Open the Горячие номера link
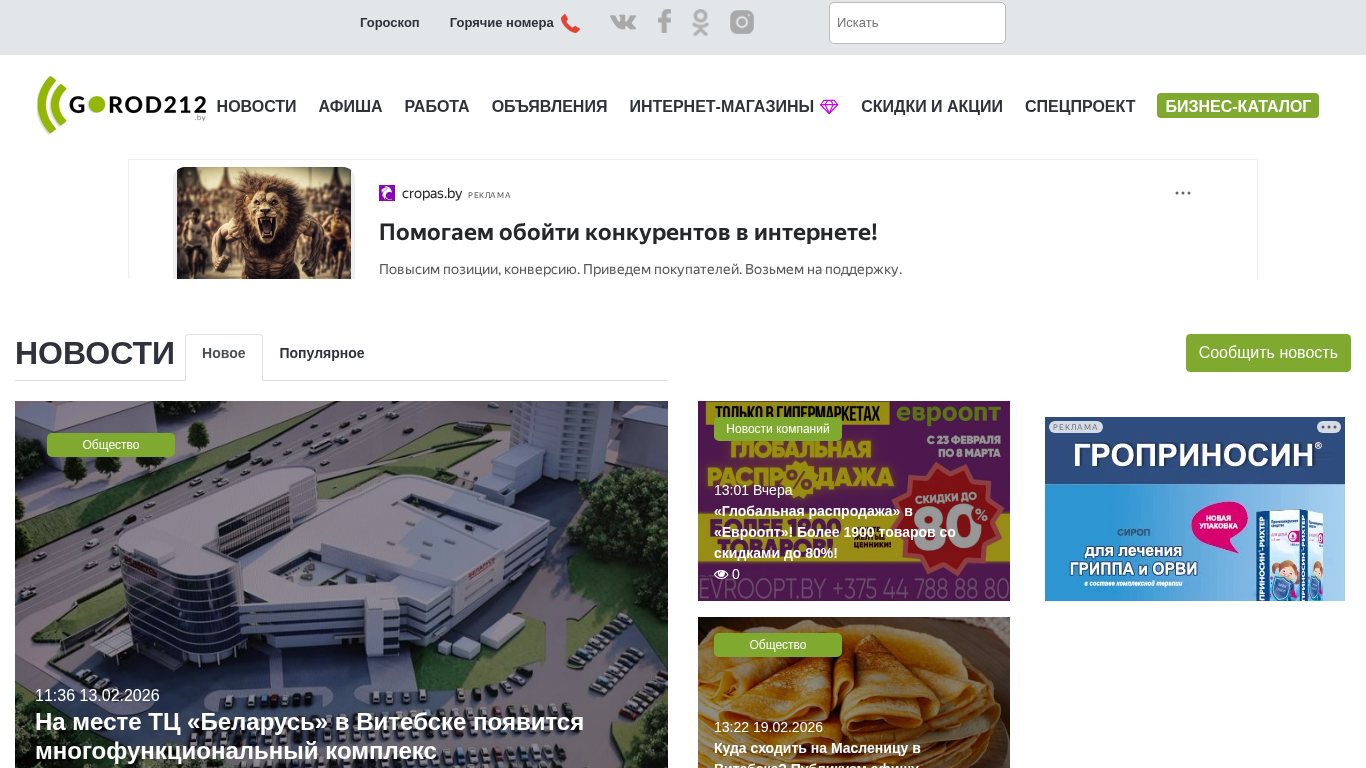This screenshot has height=768, width=1366. 502,23
